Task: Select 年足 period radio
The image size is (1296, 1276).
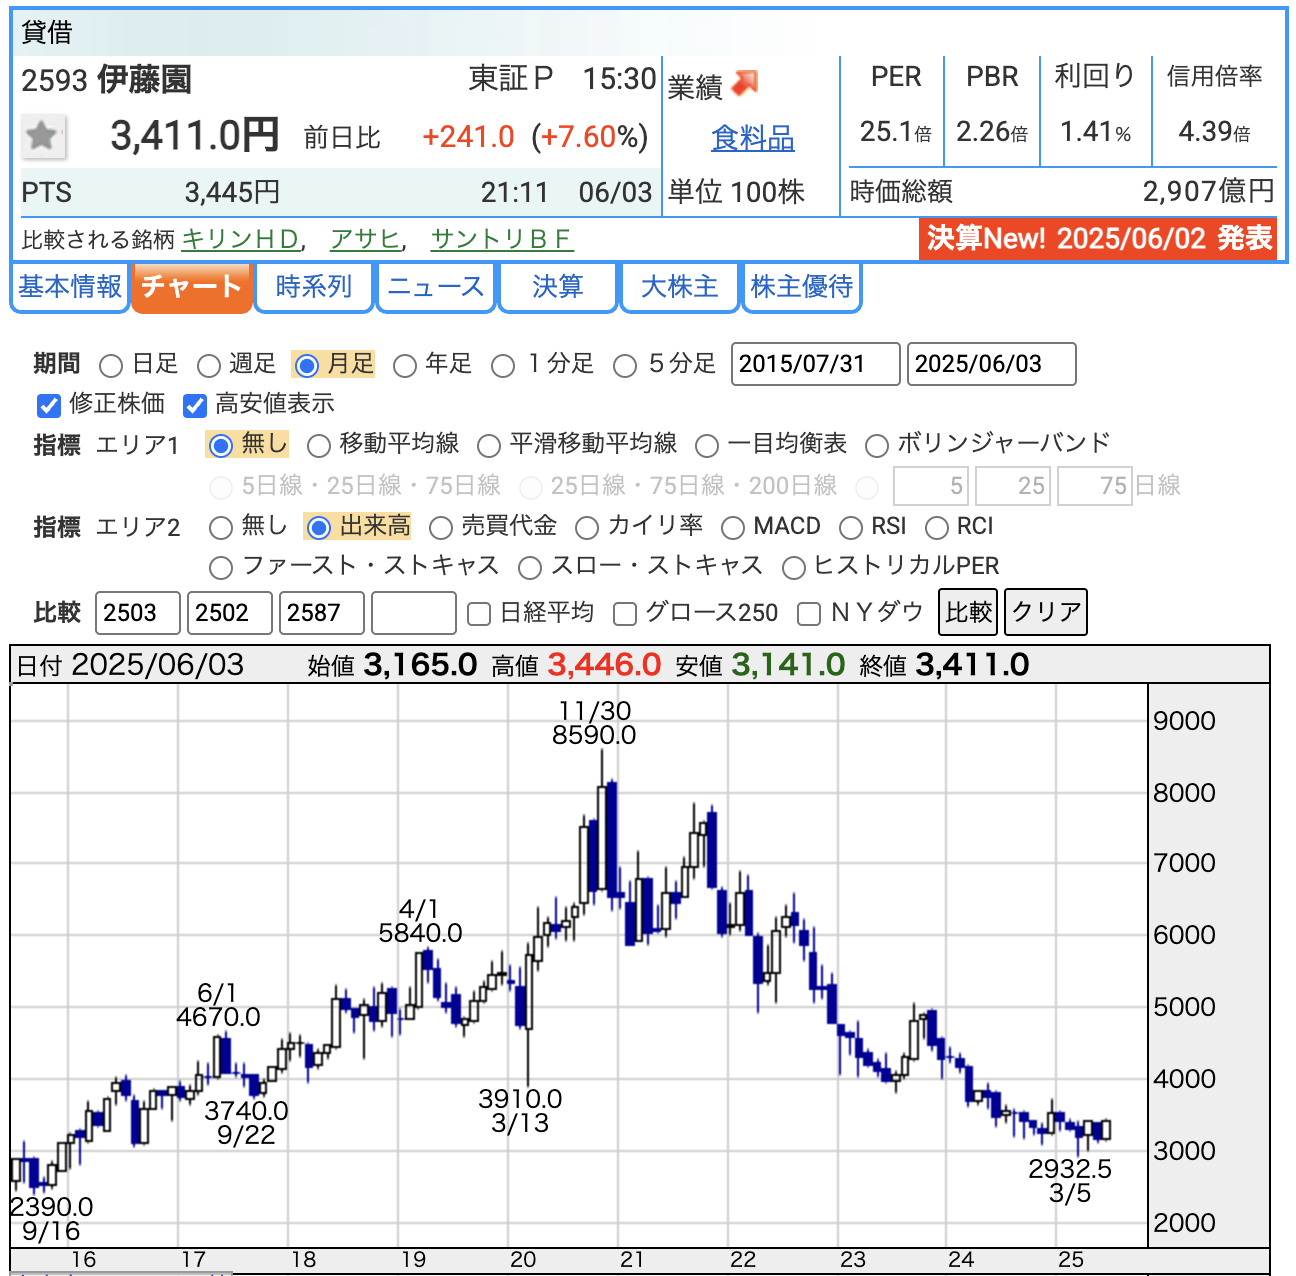Action: click(x=405, y=365)
